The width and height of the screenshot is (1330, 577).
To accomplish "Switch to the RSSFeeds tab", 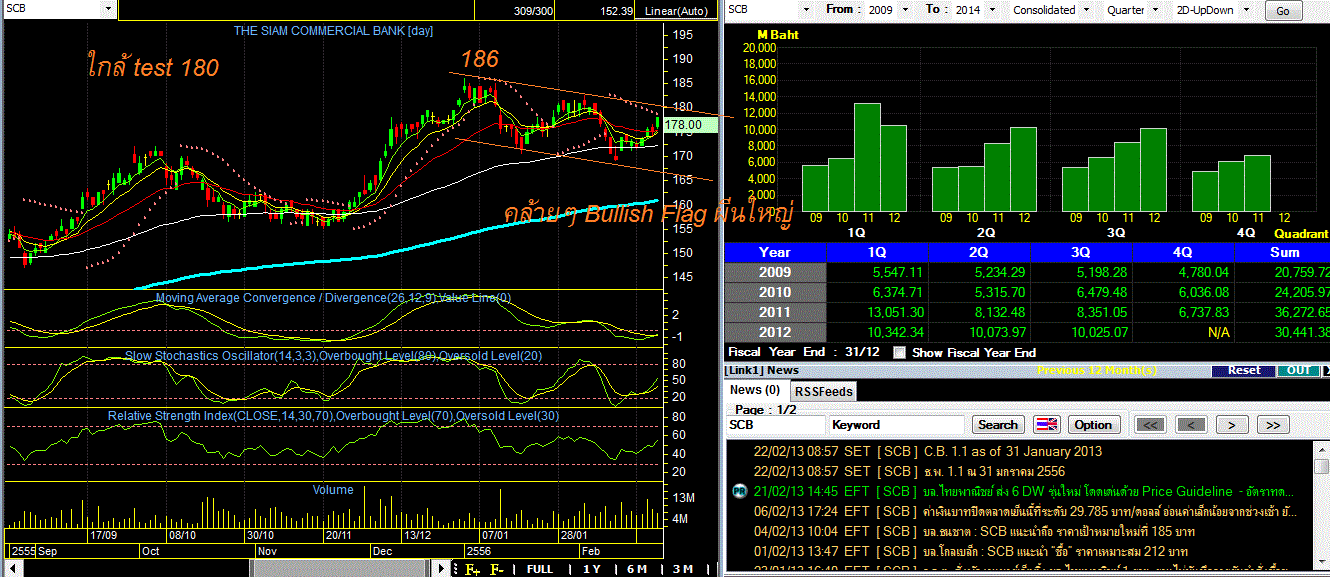I will pos(823,391).
